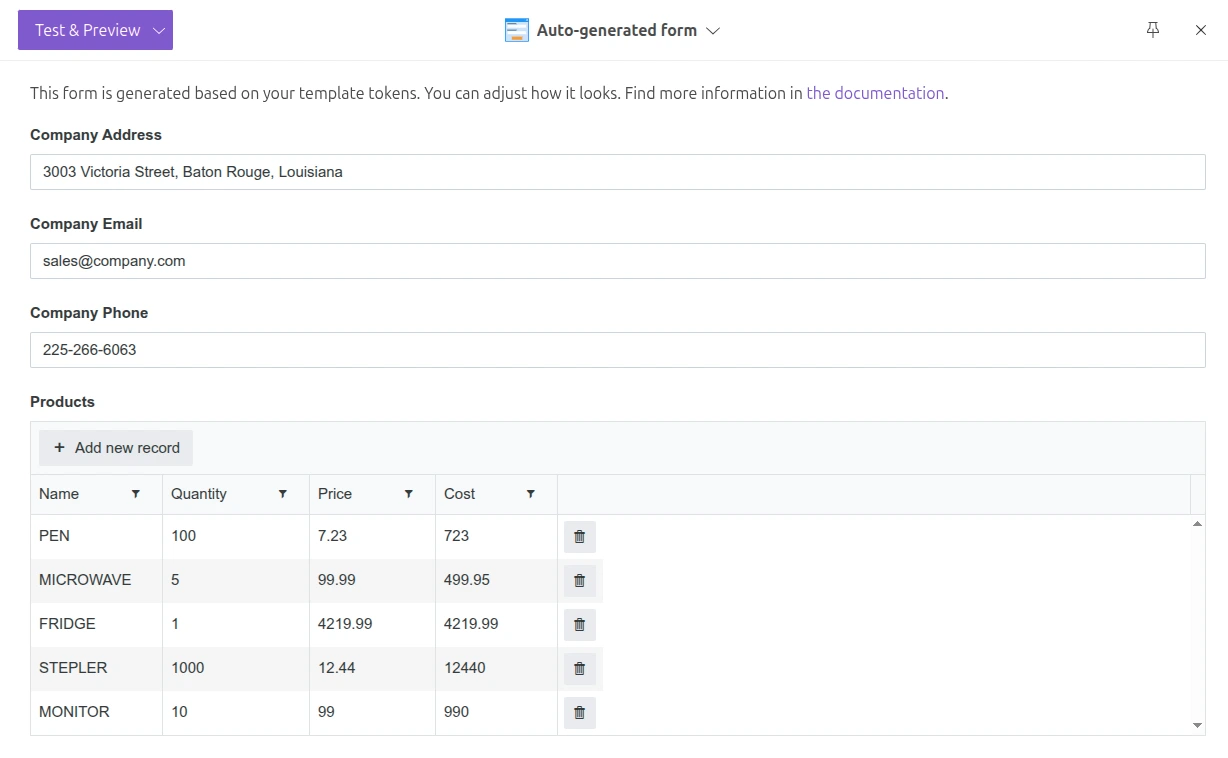
Task: Pin the form panel
Action: [1153, 30]
